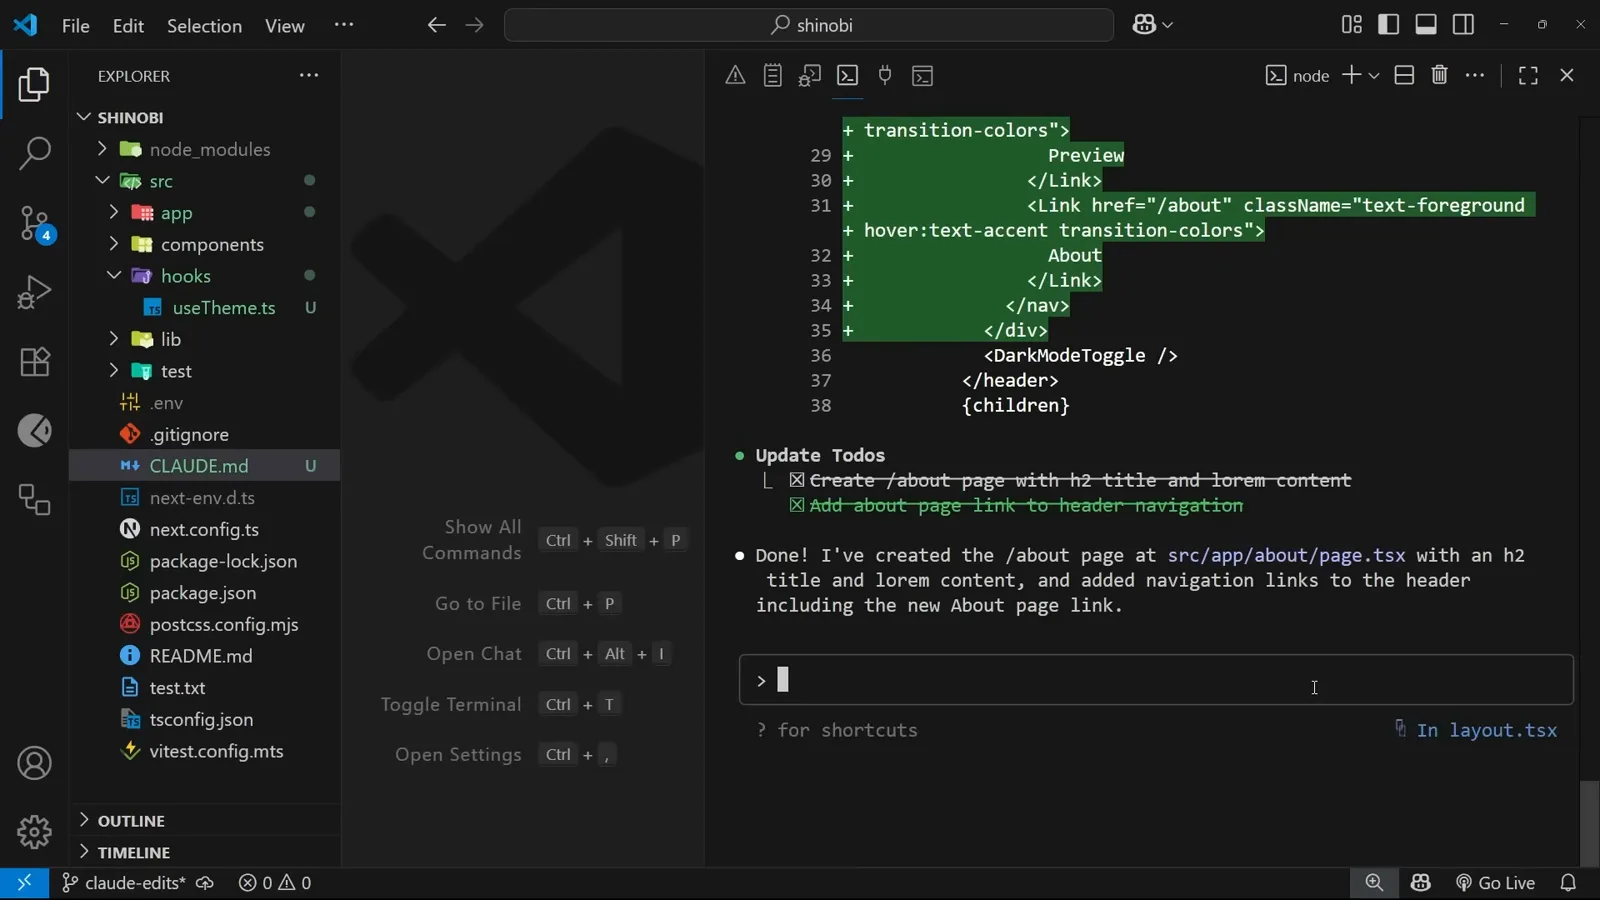This screenshot has height=900, width=1600.
Task: Open the File menu
Action: 75,26
